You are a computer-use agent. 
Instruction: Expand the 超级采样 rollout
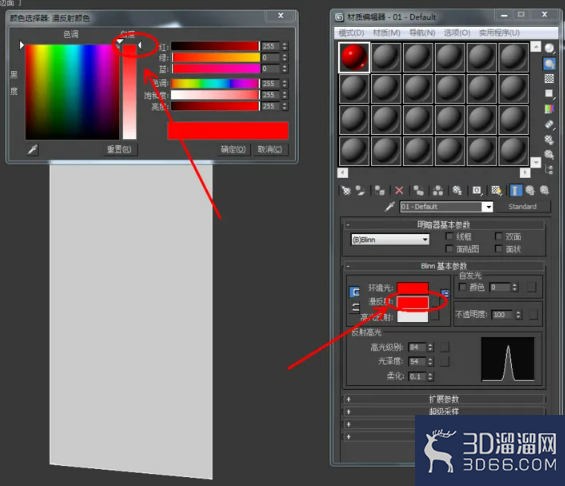click(x=444, y=411)
